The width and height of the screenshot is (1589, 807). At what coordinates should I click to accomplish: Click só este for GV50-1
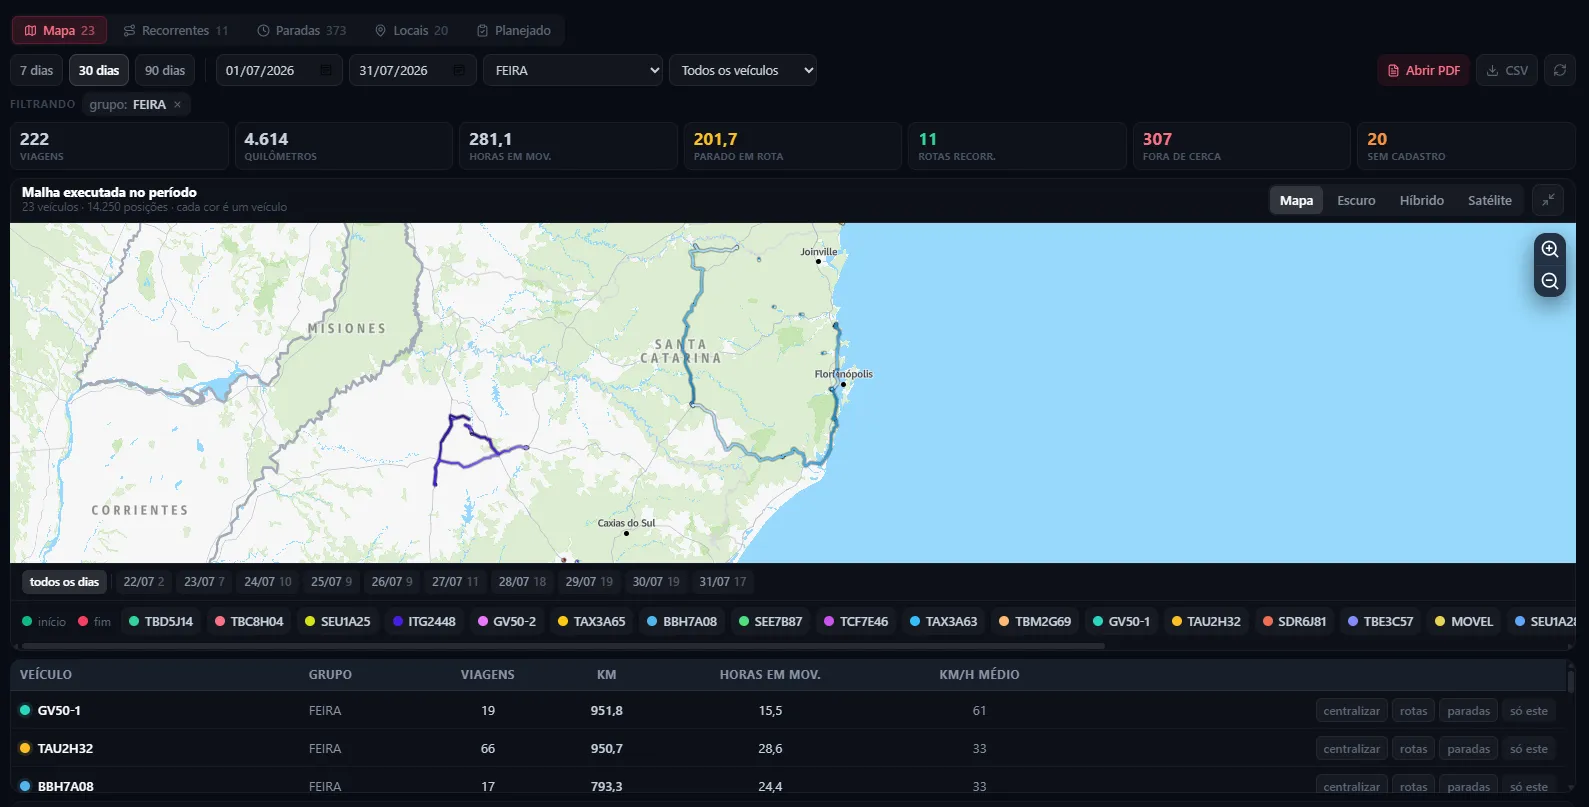click(x=1528, y=711)
